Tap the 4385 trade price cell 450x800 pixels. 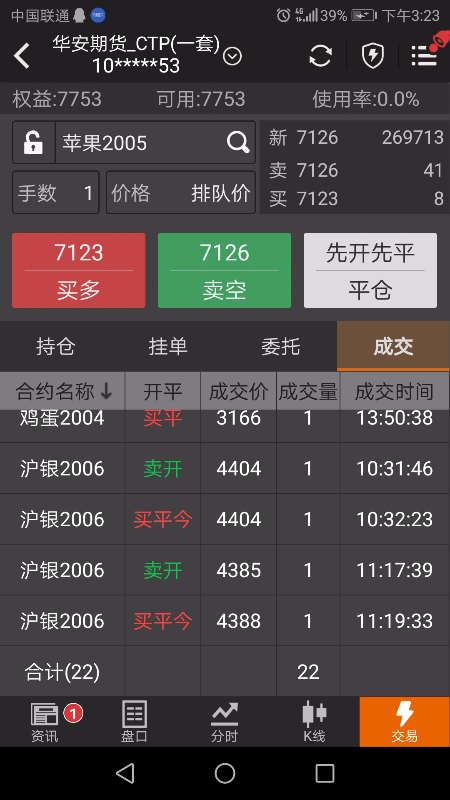[x=239, y=570]
